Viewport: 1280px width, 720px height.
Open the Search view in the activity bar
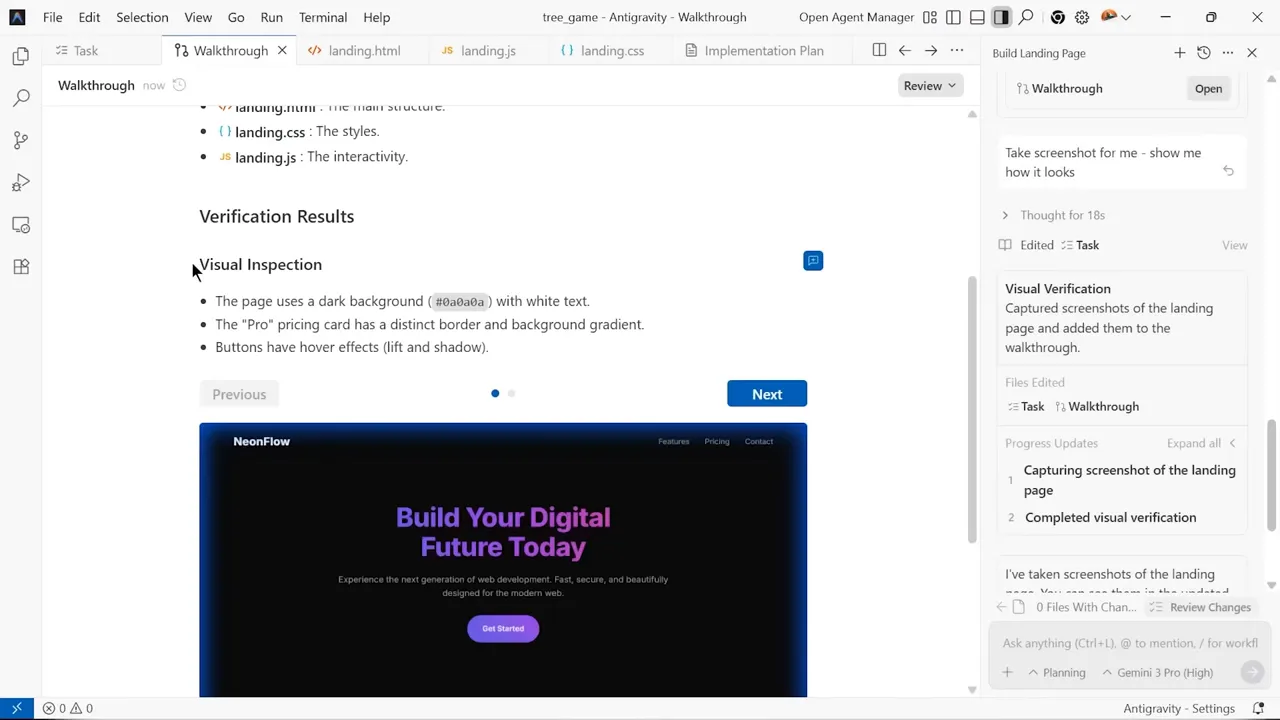(21, 98)
